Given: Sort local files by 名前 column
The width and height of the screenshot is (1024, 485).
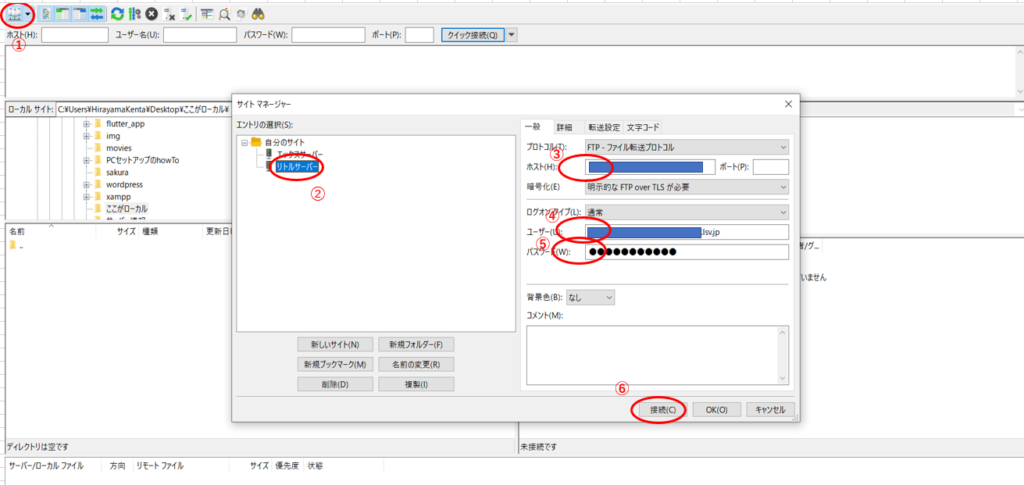Looking at the screenshot, I should (50, 230).
